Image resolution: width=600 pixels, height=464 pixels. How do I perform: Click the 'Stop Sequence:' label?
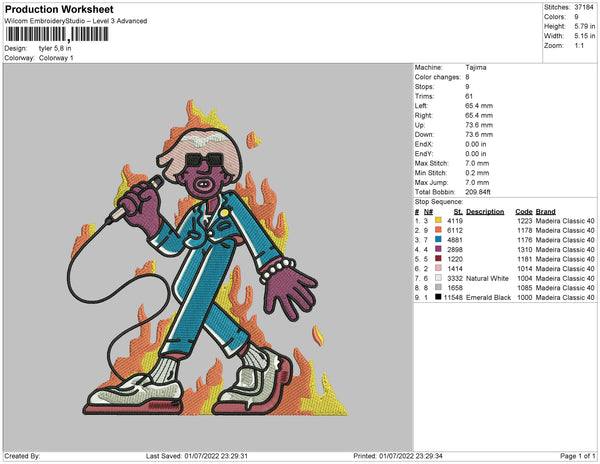[439, 202]
